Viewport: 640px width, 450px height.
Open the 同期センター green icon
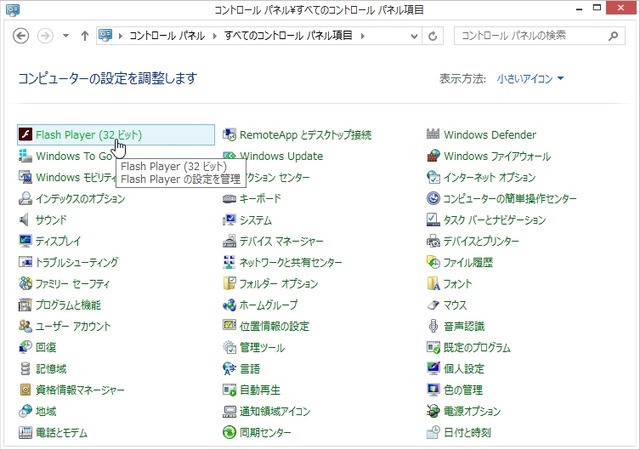(229, 432)
